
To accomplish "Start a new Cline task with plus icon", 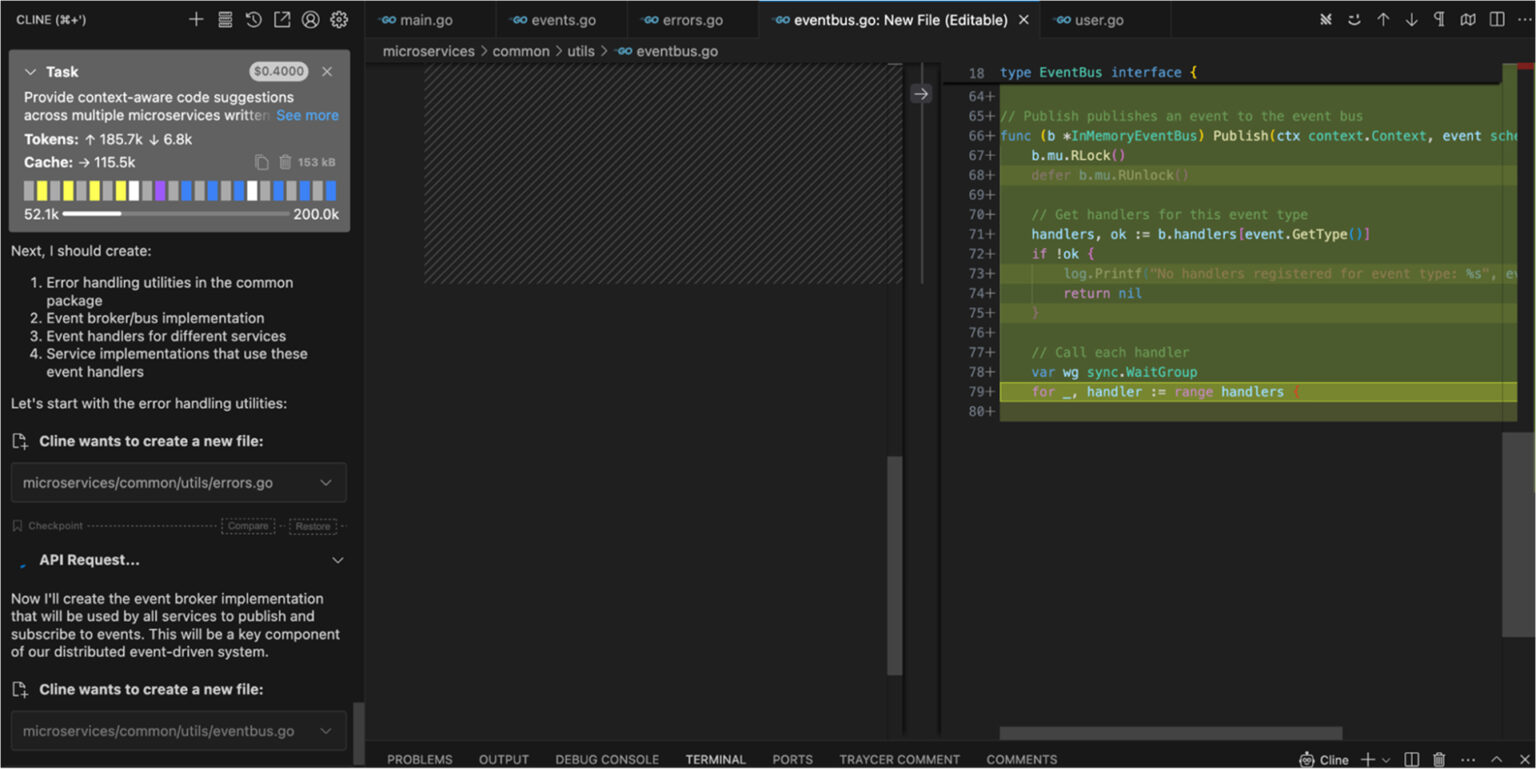I will [x=196, y=20].
